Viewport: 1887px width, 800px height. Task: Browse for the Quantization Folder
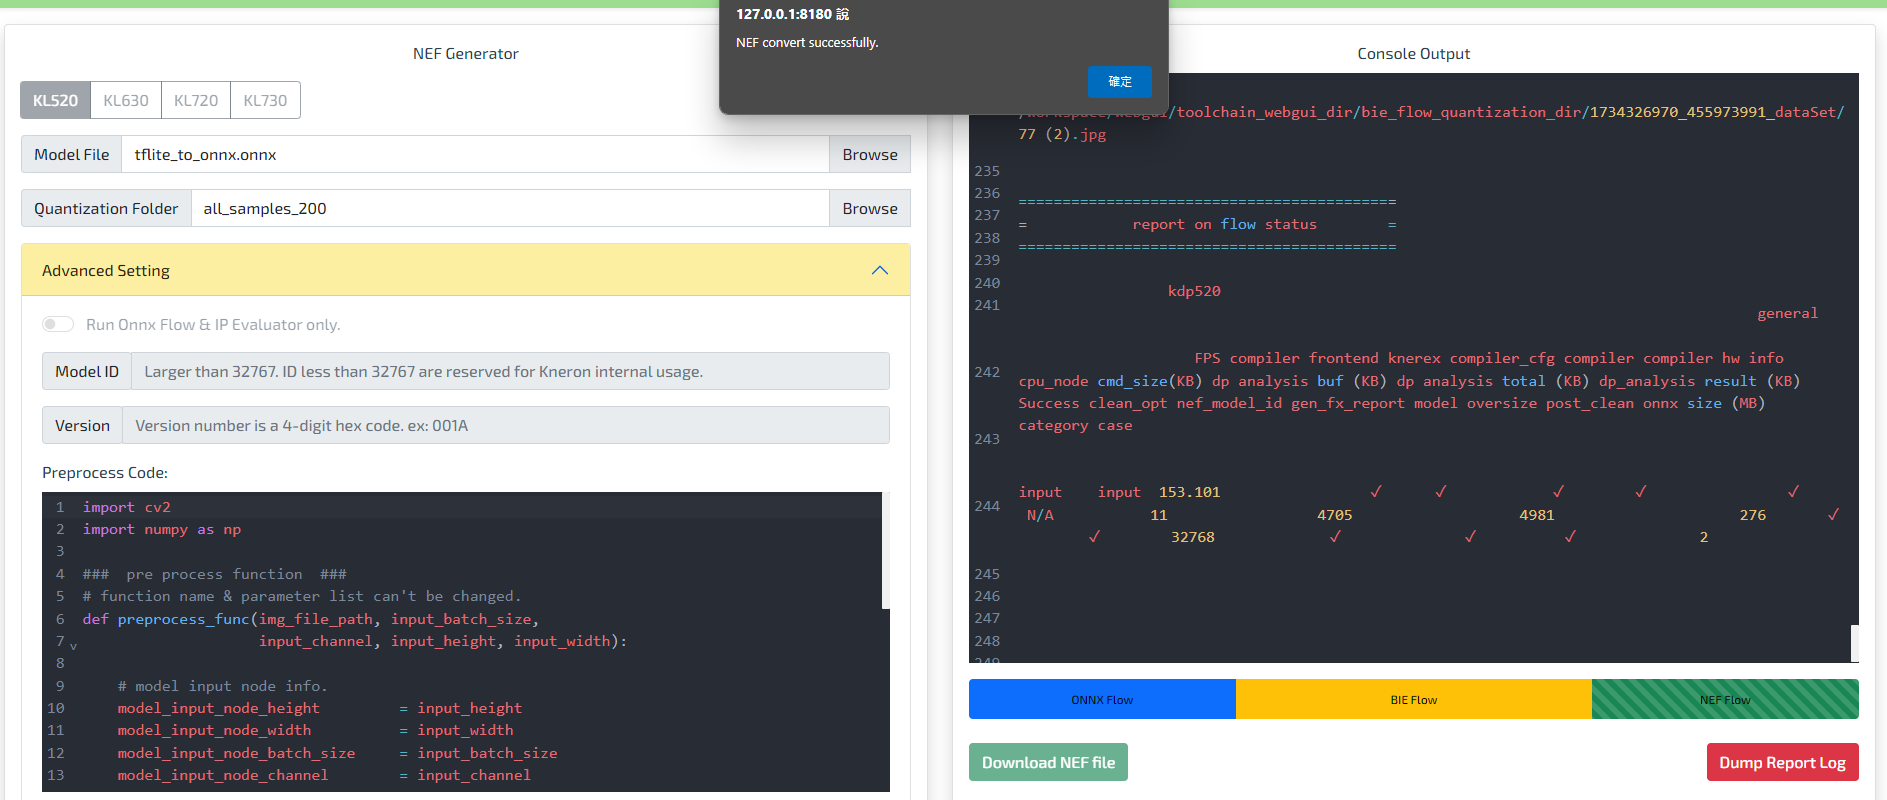[869, 208]
